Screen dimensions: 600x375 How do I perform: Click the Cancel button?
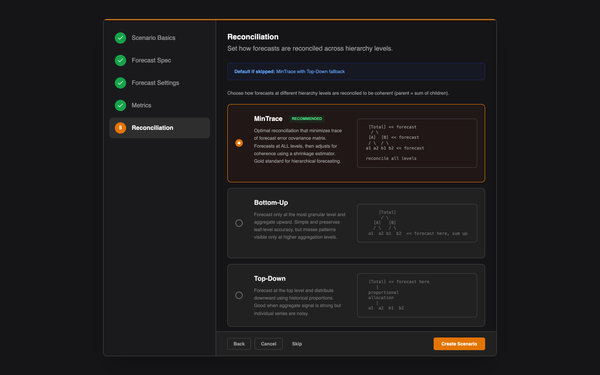coord(268,344)
